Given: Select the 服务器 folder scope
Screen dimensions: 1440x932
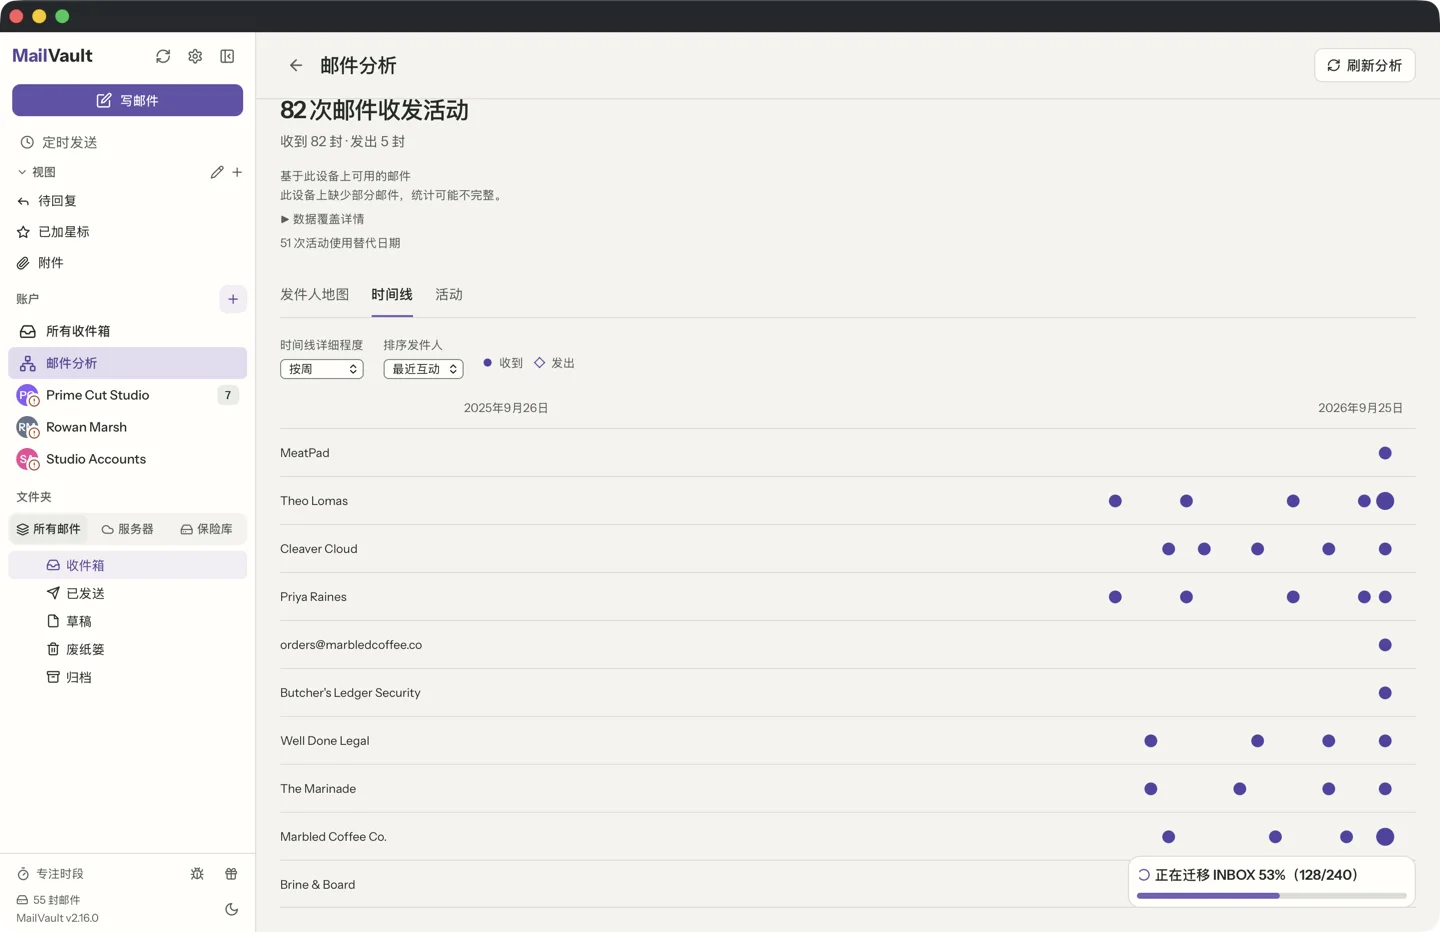Looking at the screenshot, I should (x=127, y=529).
